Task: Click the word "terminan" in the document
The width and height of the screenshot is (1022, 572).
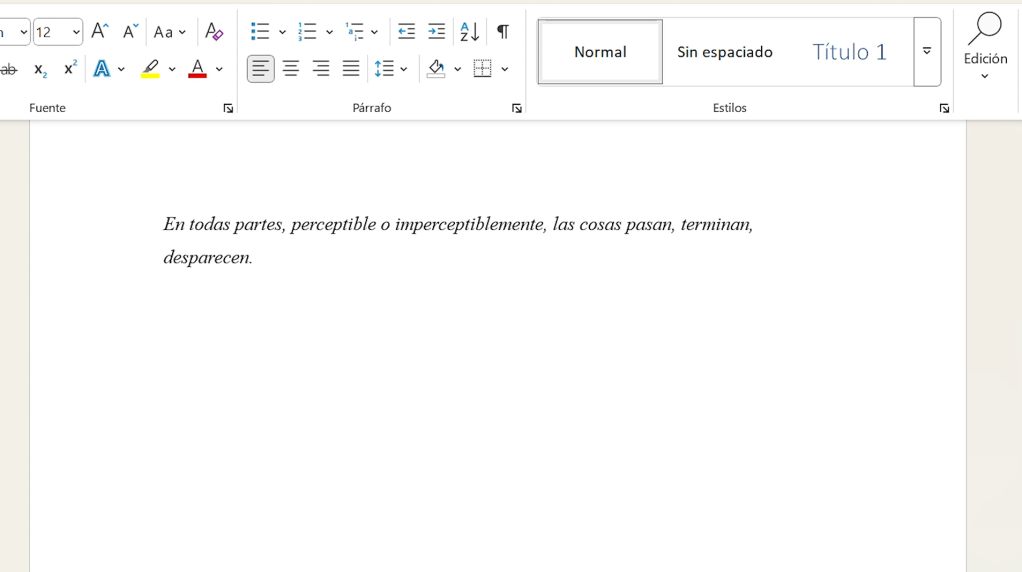Action: 716,225
